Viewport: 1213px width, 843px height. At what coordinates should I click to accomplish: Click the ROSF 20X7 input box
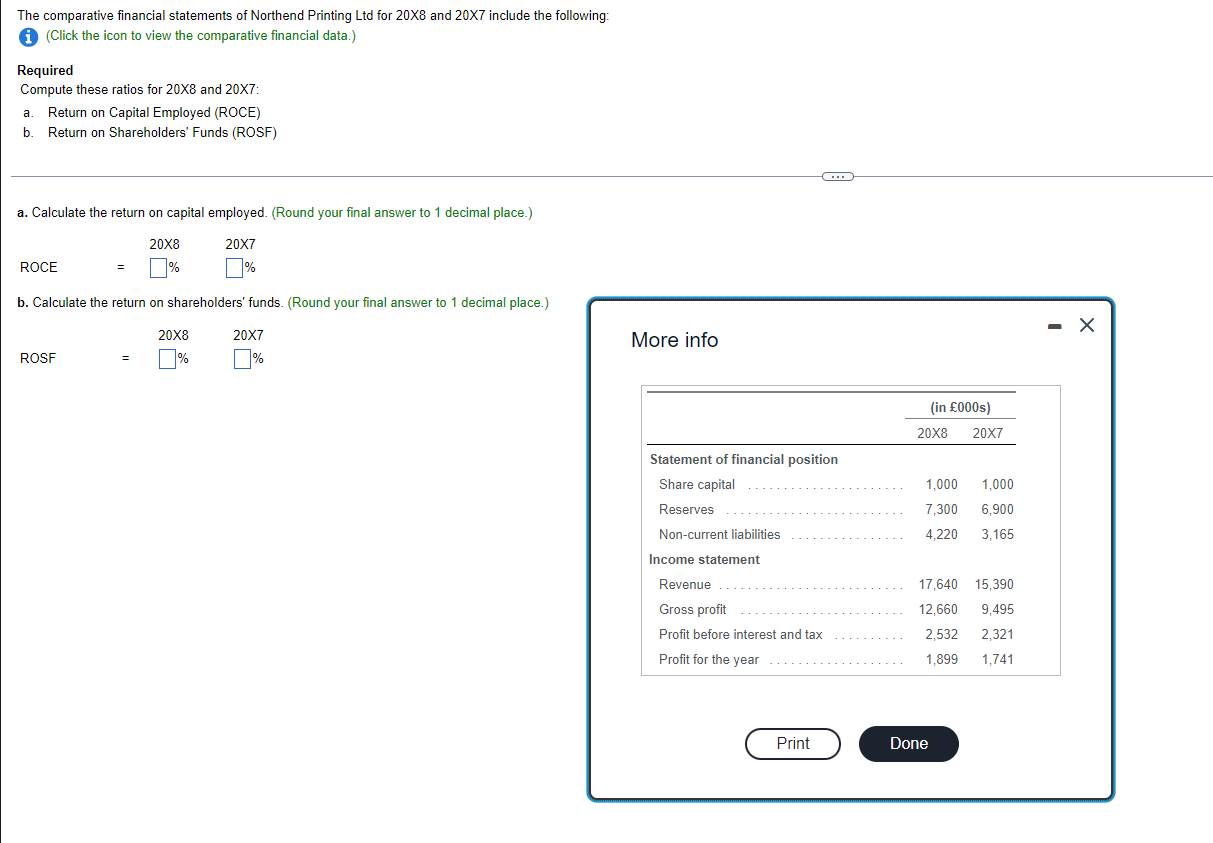tap(242, 359)
